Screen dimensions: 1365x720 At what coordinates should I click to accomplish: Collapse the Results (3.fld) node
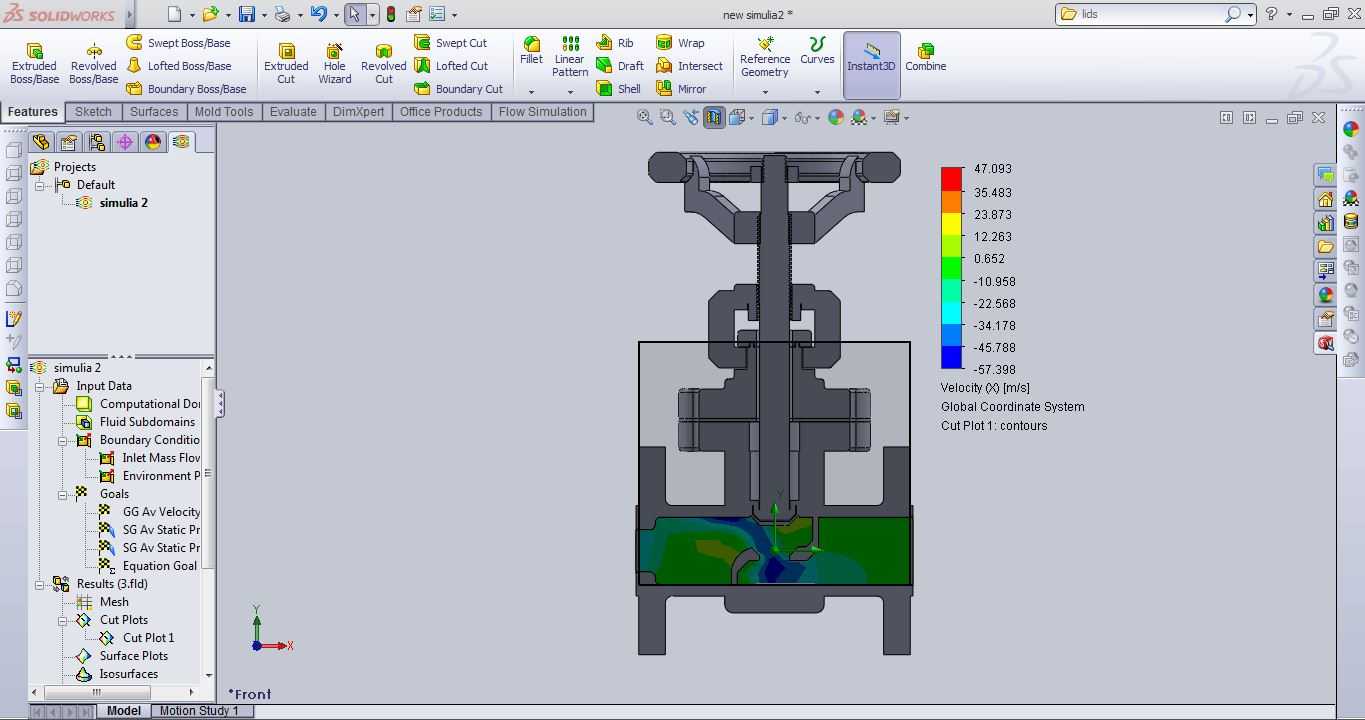point(40,584)
